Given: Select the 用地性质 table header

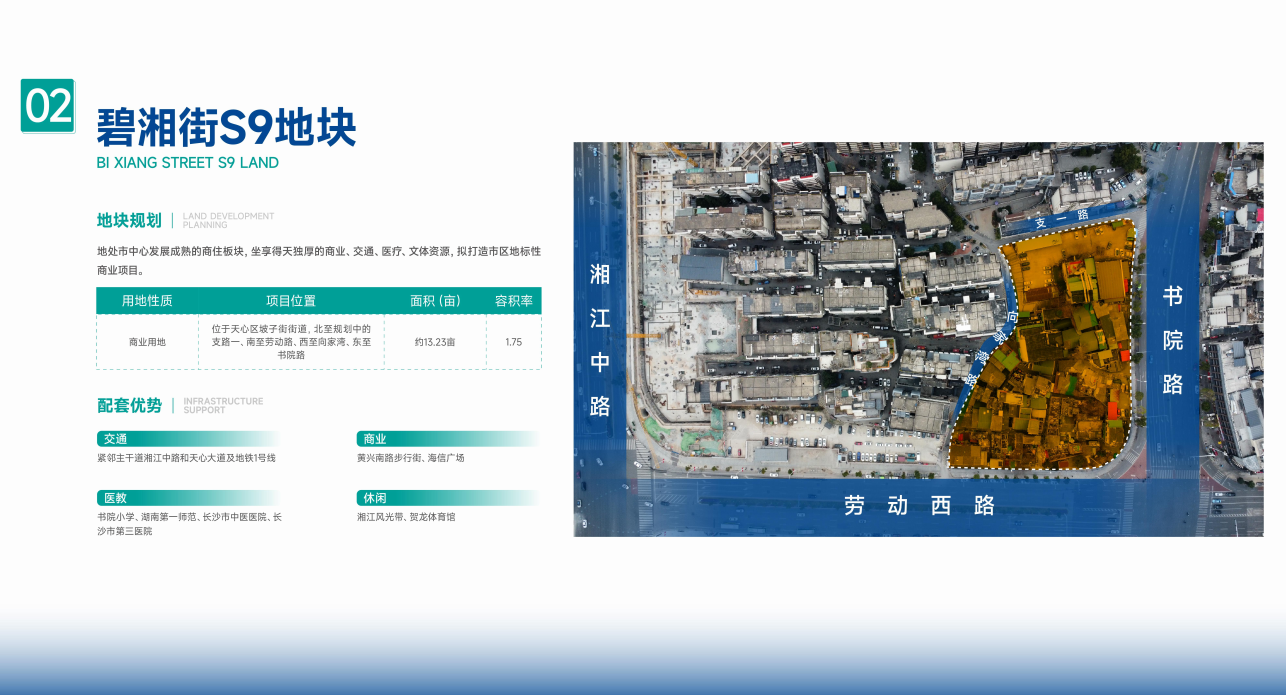Looking at the screenshot, I should point(147,301).
